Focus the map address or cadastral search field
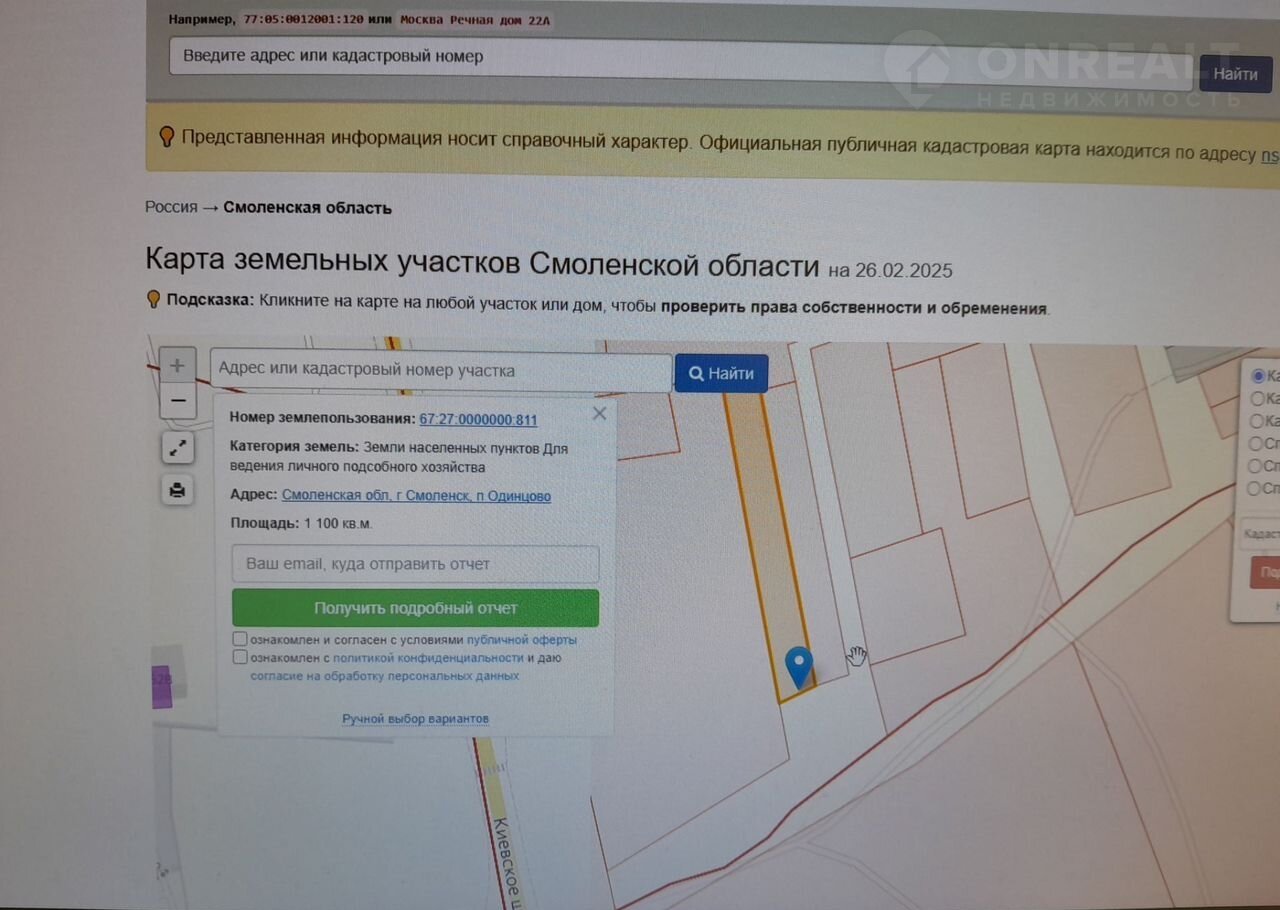The width and height of the screenshot is (1280, 910). [x=440, y=371]
